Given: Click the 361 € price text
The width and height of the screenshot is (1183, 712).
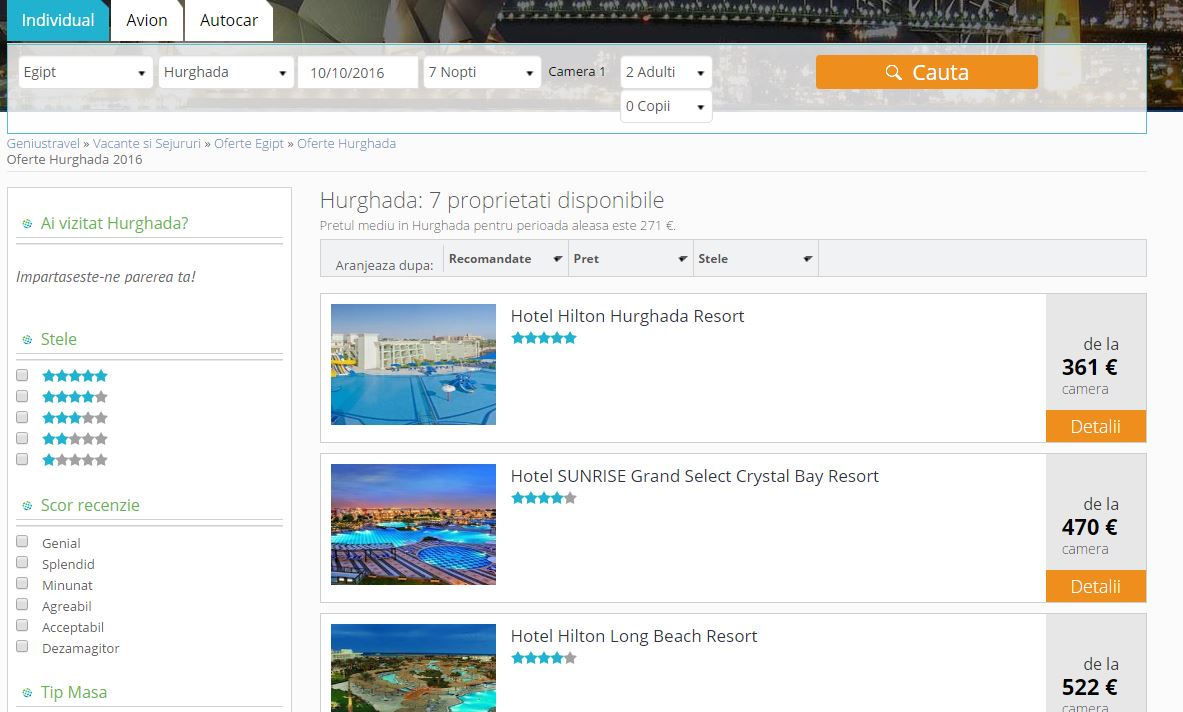Looking at the screenshot, I should (1089, 367).
